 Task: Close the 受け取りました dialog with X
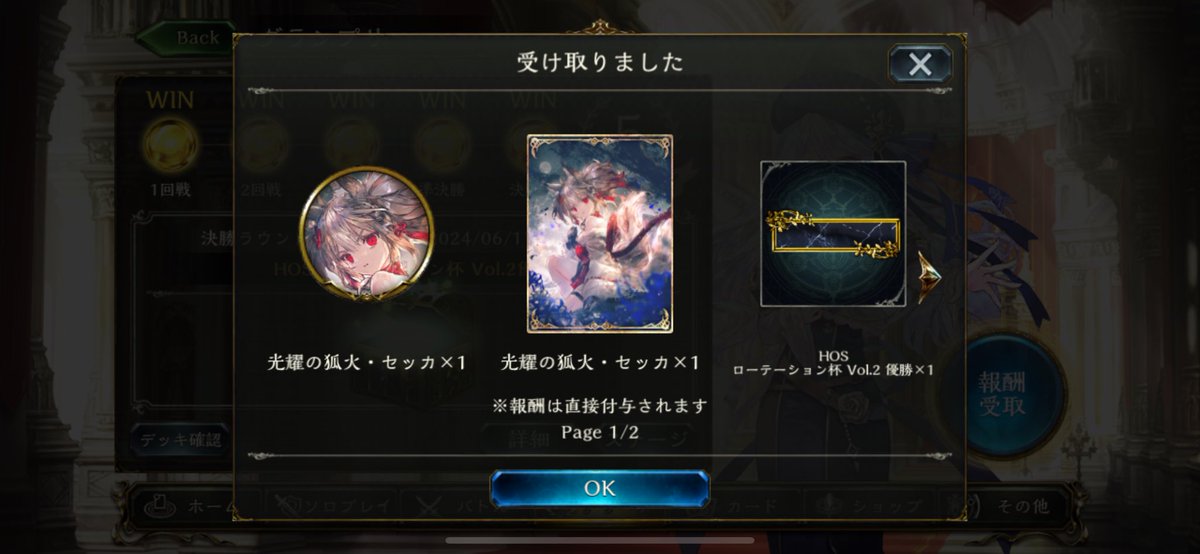click(919, 65)
